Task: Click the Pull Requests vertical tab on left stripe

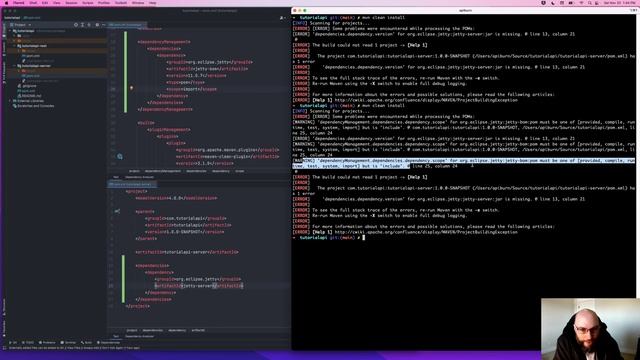Action: (4, 73)
